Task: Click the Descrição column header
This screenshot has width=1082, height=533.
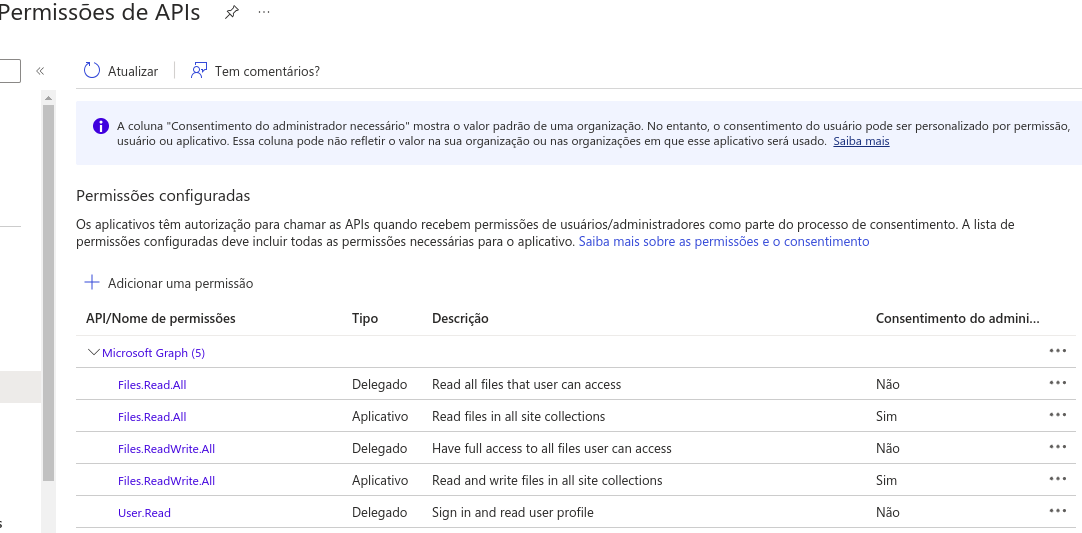Action: 460,318
